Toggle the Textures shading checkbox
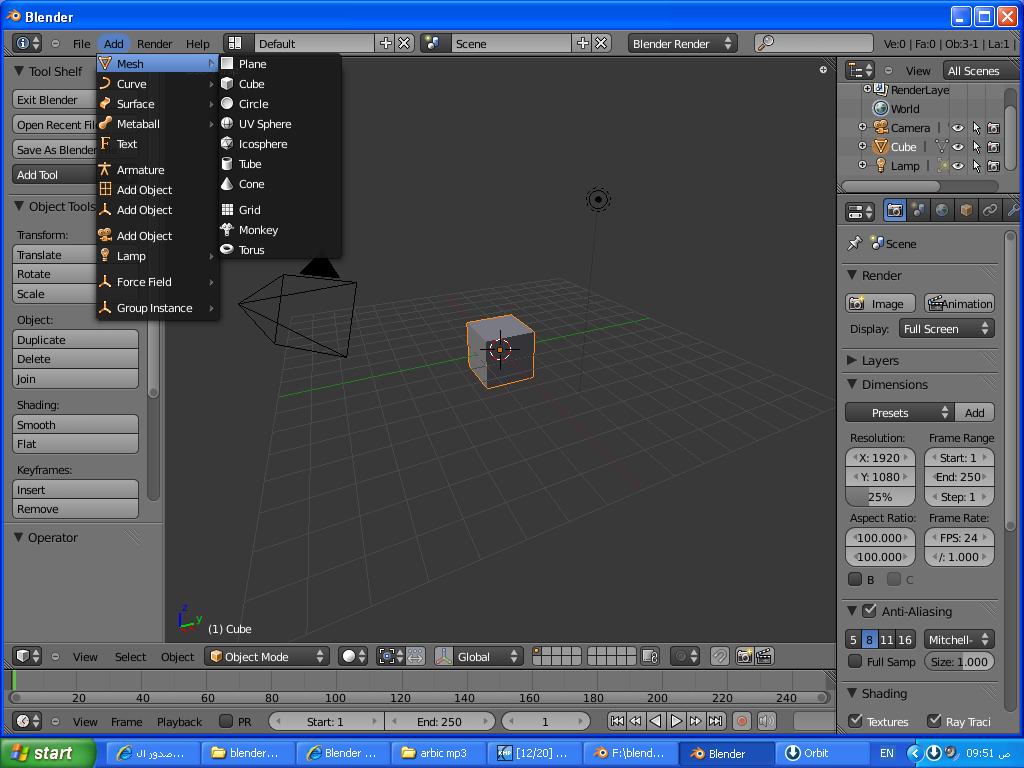Screen dimensions: 1024x768 coord(855,721)
